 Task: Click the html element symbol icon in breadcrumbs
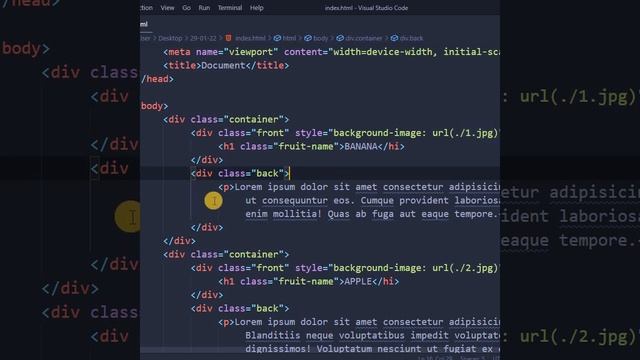coord(277,38)
